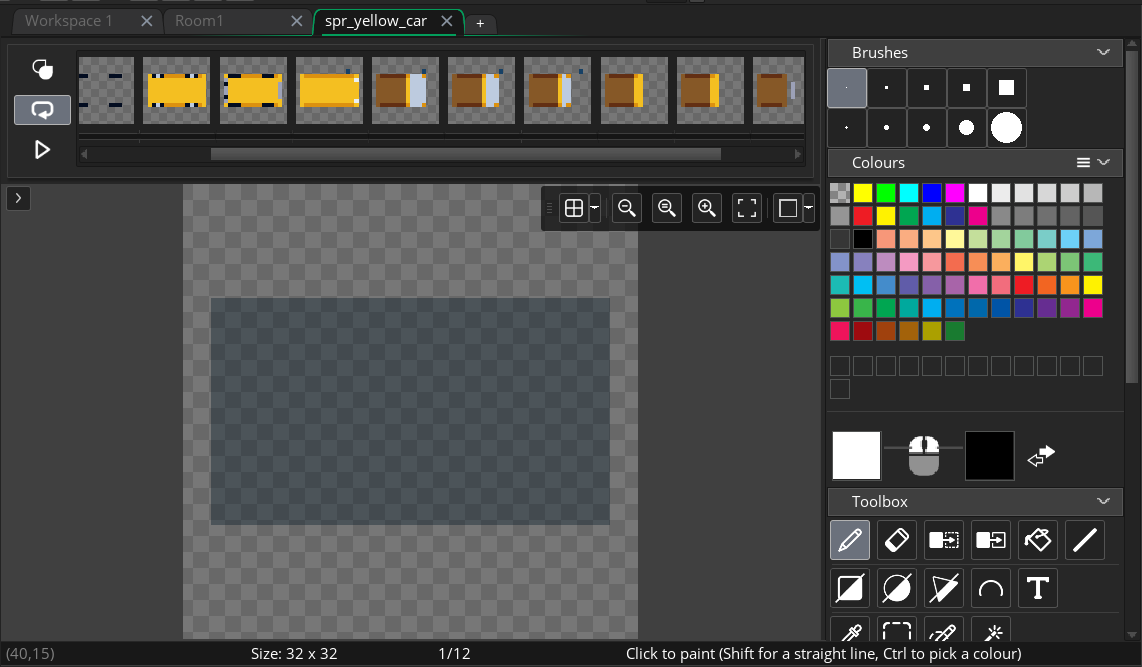Pick the transparent checkered palette swatch
Viewport: 1142px width, 667px height.
pos(840,193)
